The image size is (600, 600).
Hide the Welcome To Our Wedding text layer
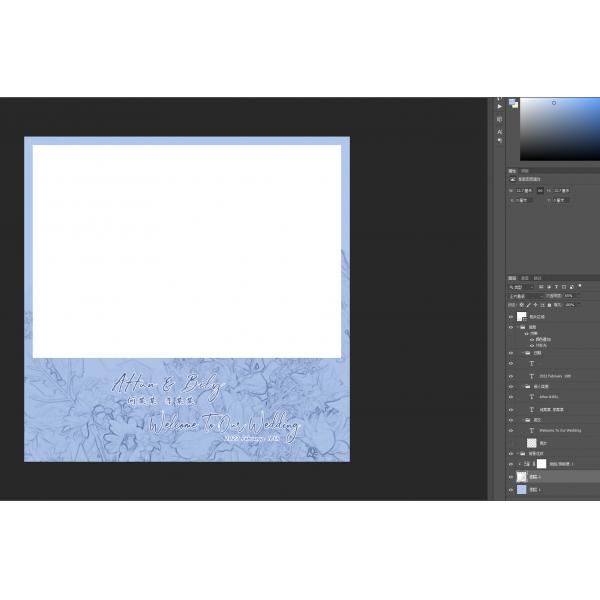point(511,431)
